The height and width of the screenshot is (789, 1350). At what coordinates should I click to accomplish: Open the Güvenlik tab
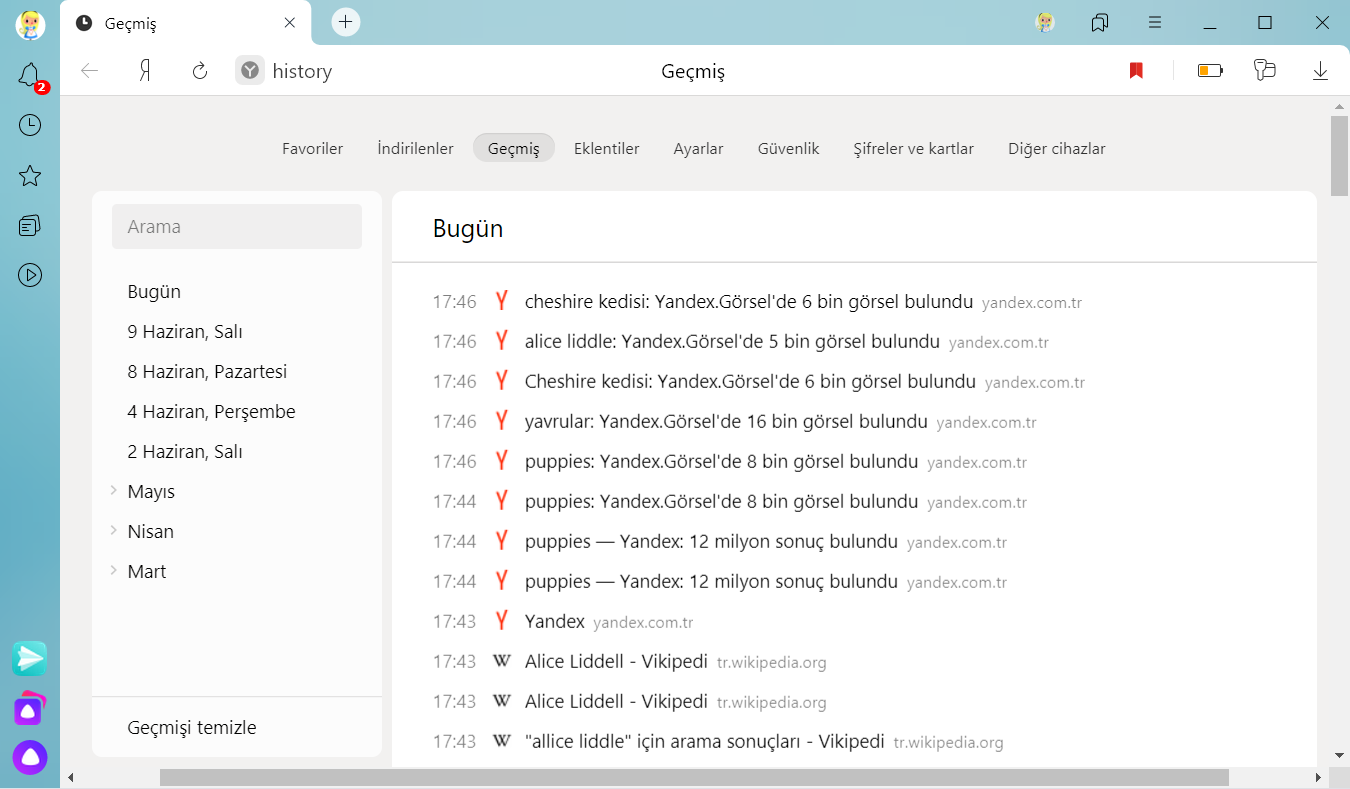(x=788, y=148)
